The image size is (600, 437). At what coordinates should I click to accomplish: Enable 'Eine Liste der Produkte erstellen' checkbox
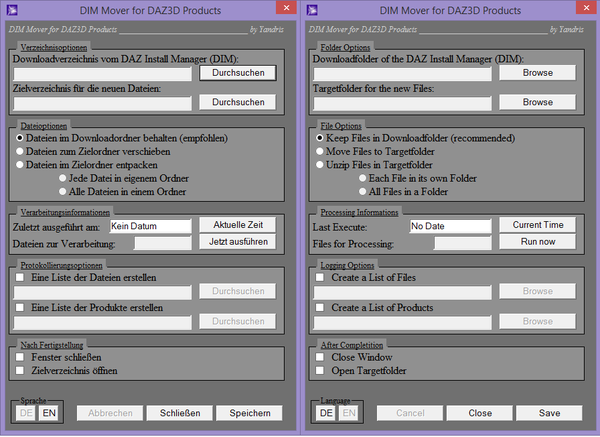pyautogui.click(x=20, y=308)
